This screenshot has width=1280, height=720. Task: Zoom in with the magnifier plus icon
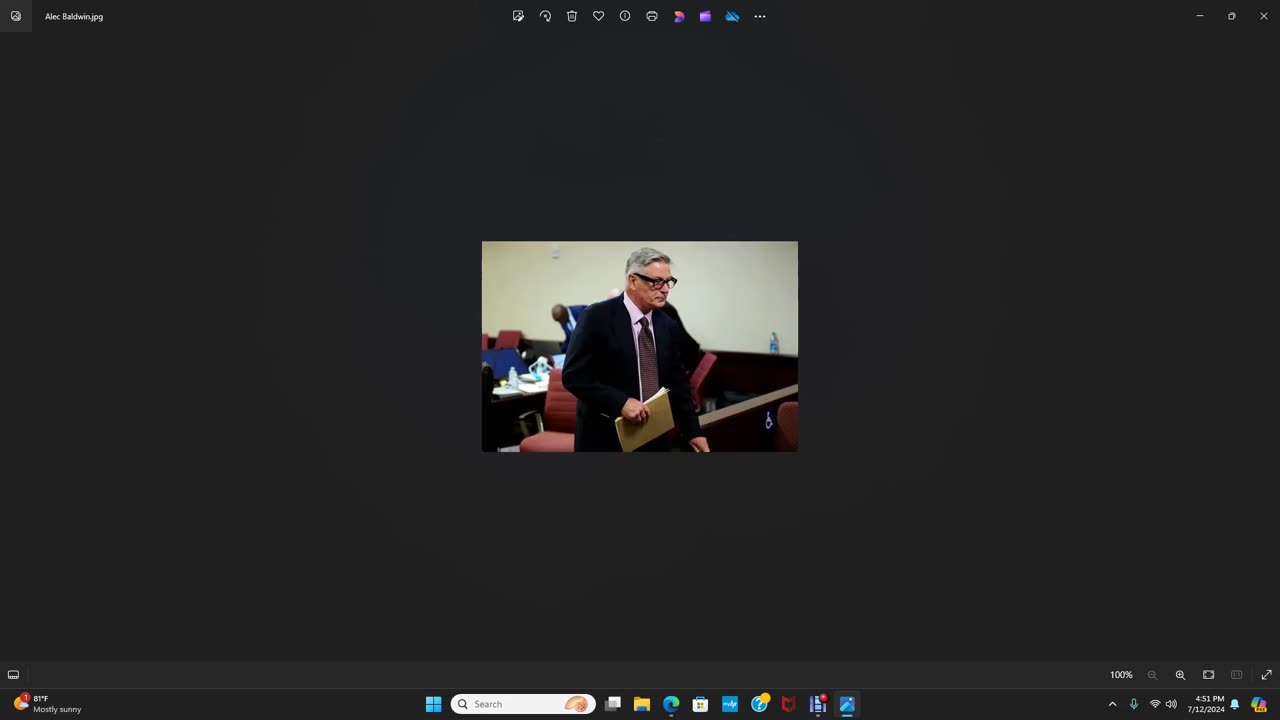coord(1180,675)
